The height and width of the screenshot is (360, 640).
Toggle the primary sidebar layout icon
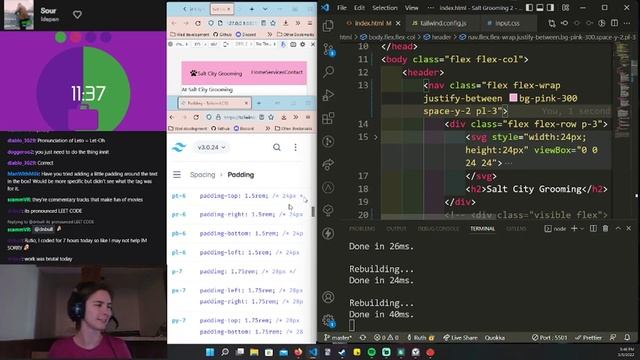click(529, 7)
